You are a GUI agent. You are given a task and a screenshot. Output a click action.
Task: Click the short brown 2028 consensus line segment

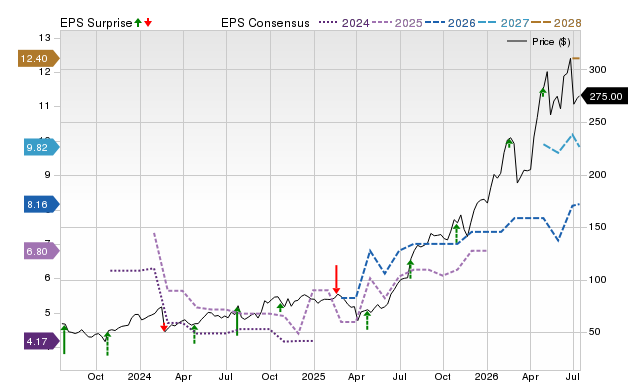576,58
